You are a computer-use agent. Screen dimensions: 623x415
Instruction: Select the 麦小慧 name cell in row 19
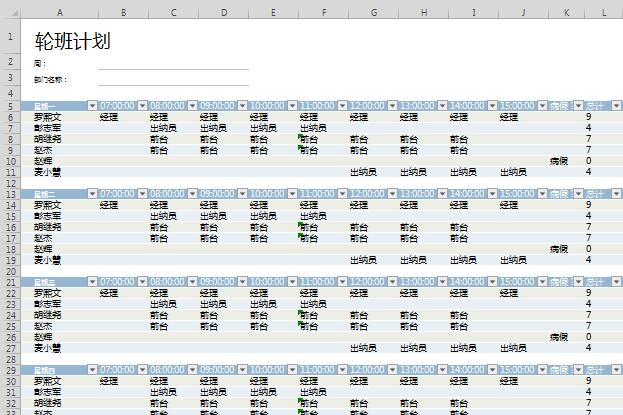(x=48, y=260)
